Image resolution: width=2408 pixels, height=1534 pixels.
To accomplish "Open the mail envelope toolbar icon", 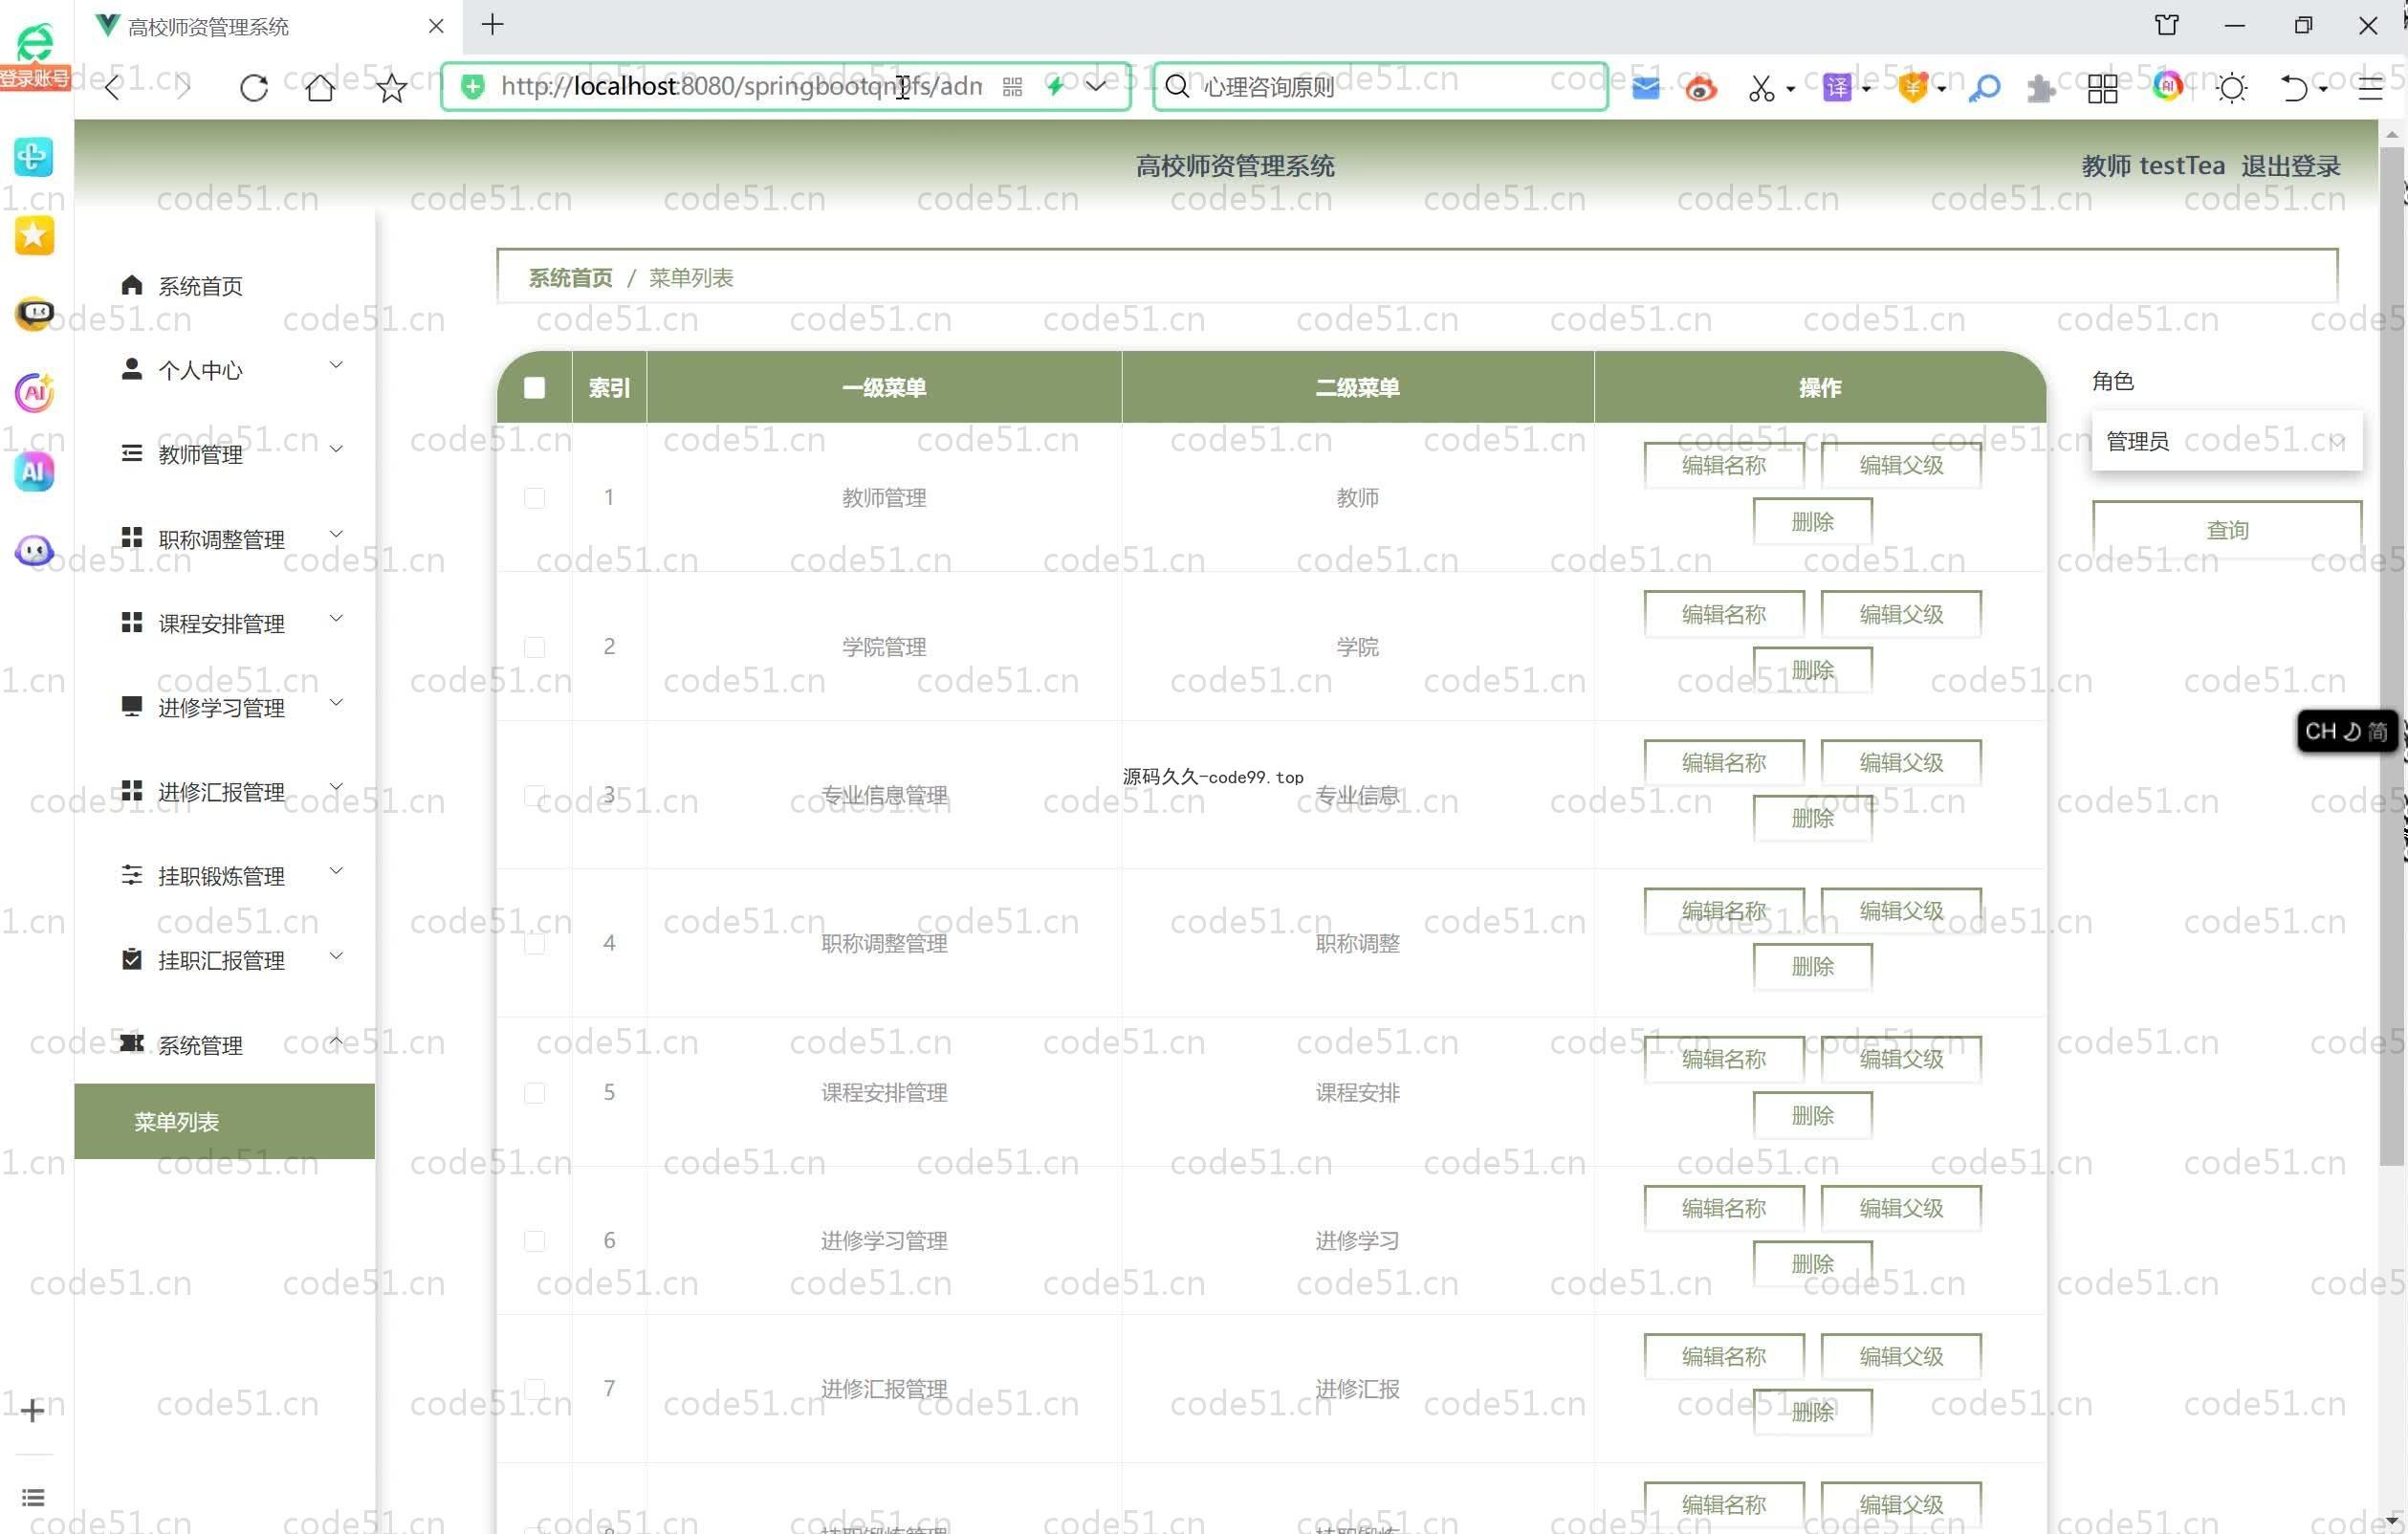I will point(1645,88).
